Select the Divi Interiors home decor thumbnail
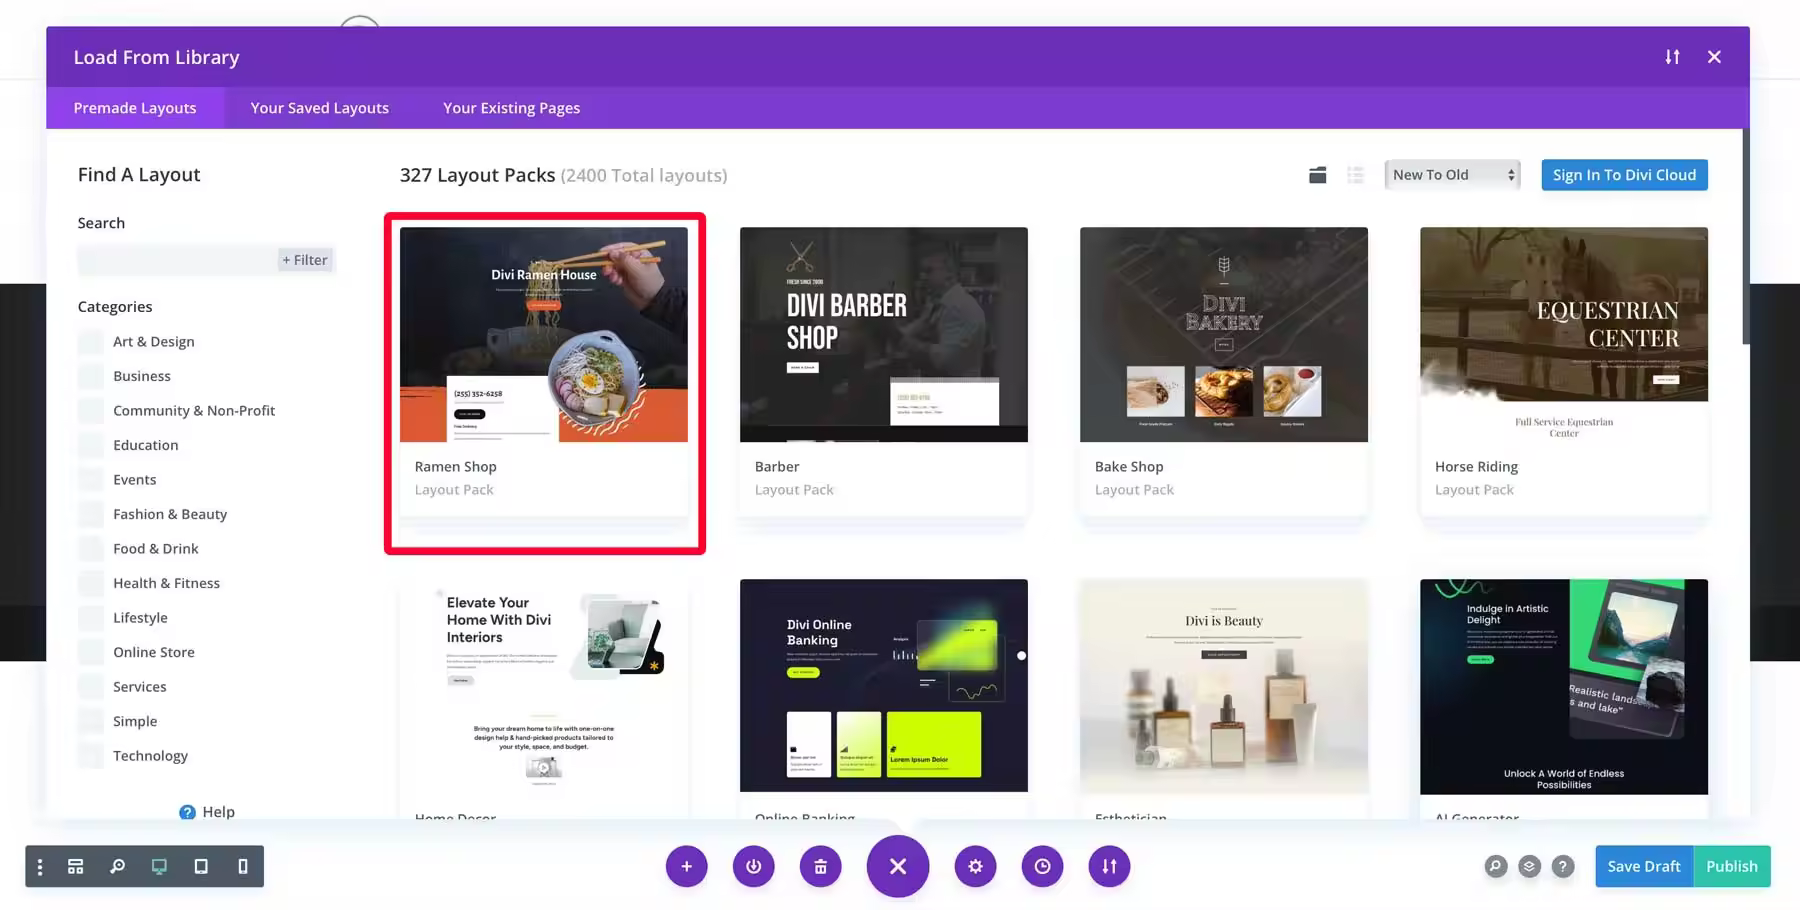 click(x=544, y=686)
